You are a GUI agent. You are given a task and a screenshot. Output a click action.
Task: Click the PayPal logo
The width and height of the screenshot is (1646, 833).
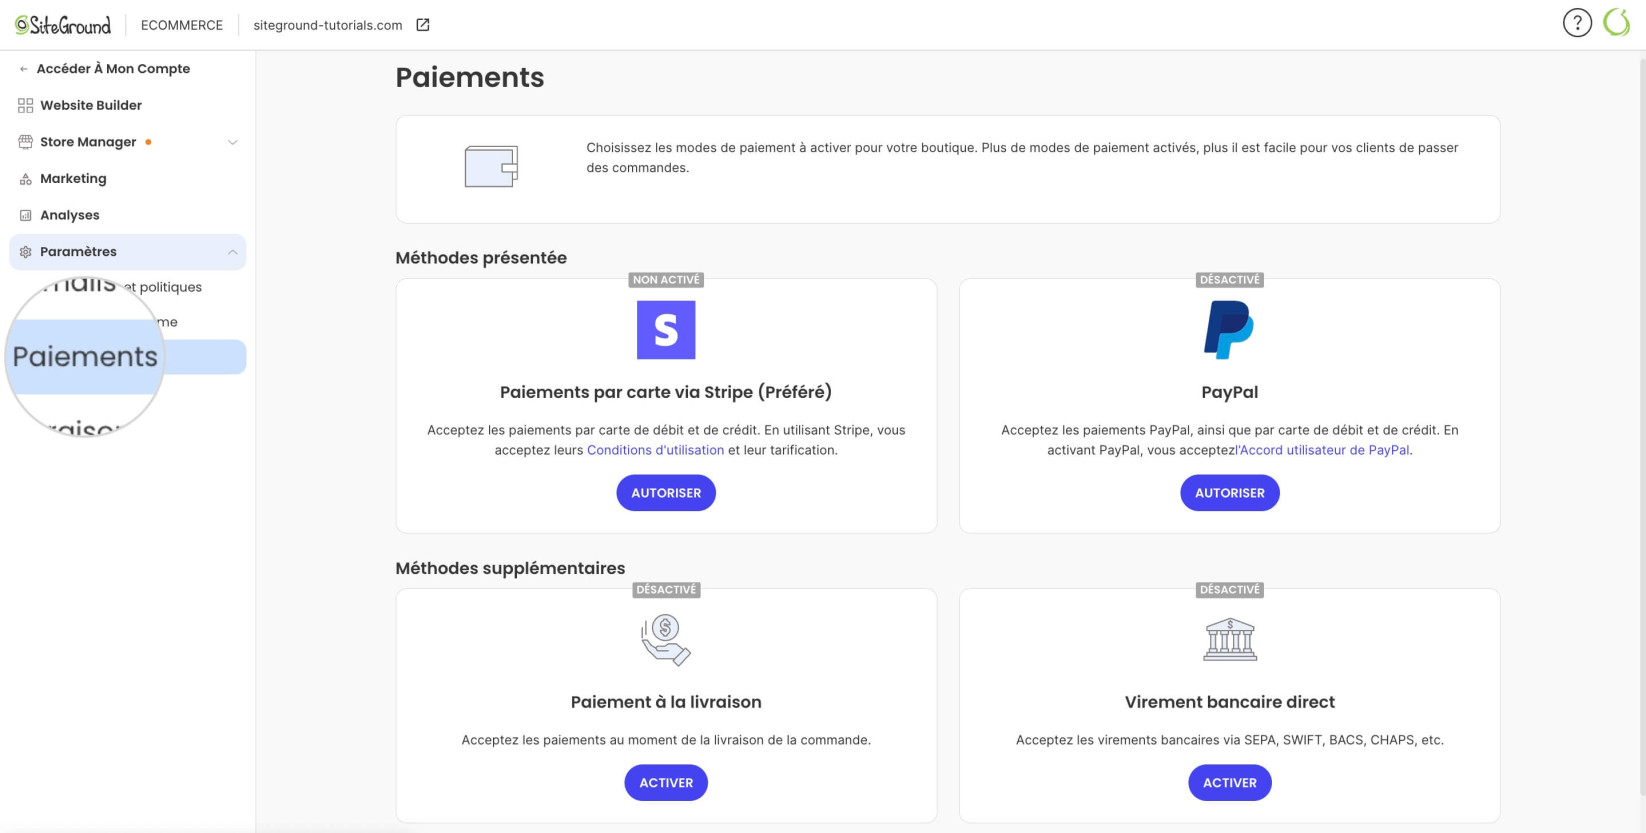click(x=1229, y=330)
